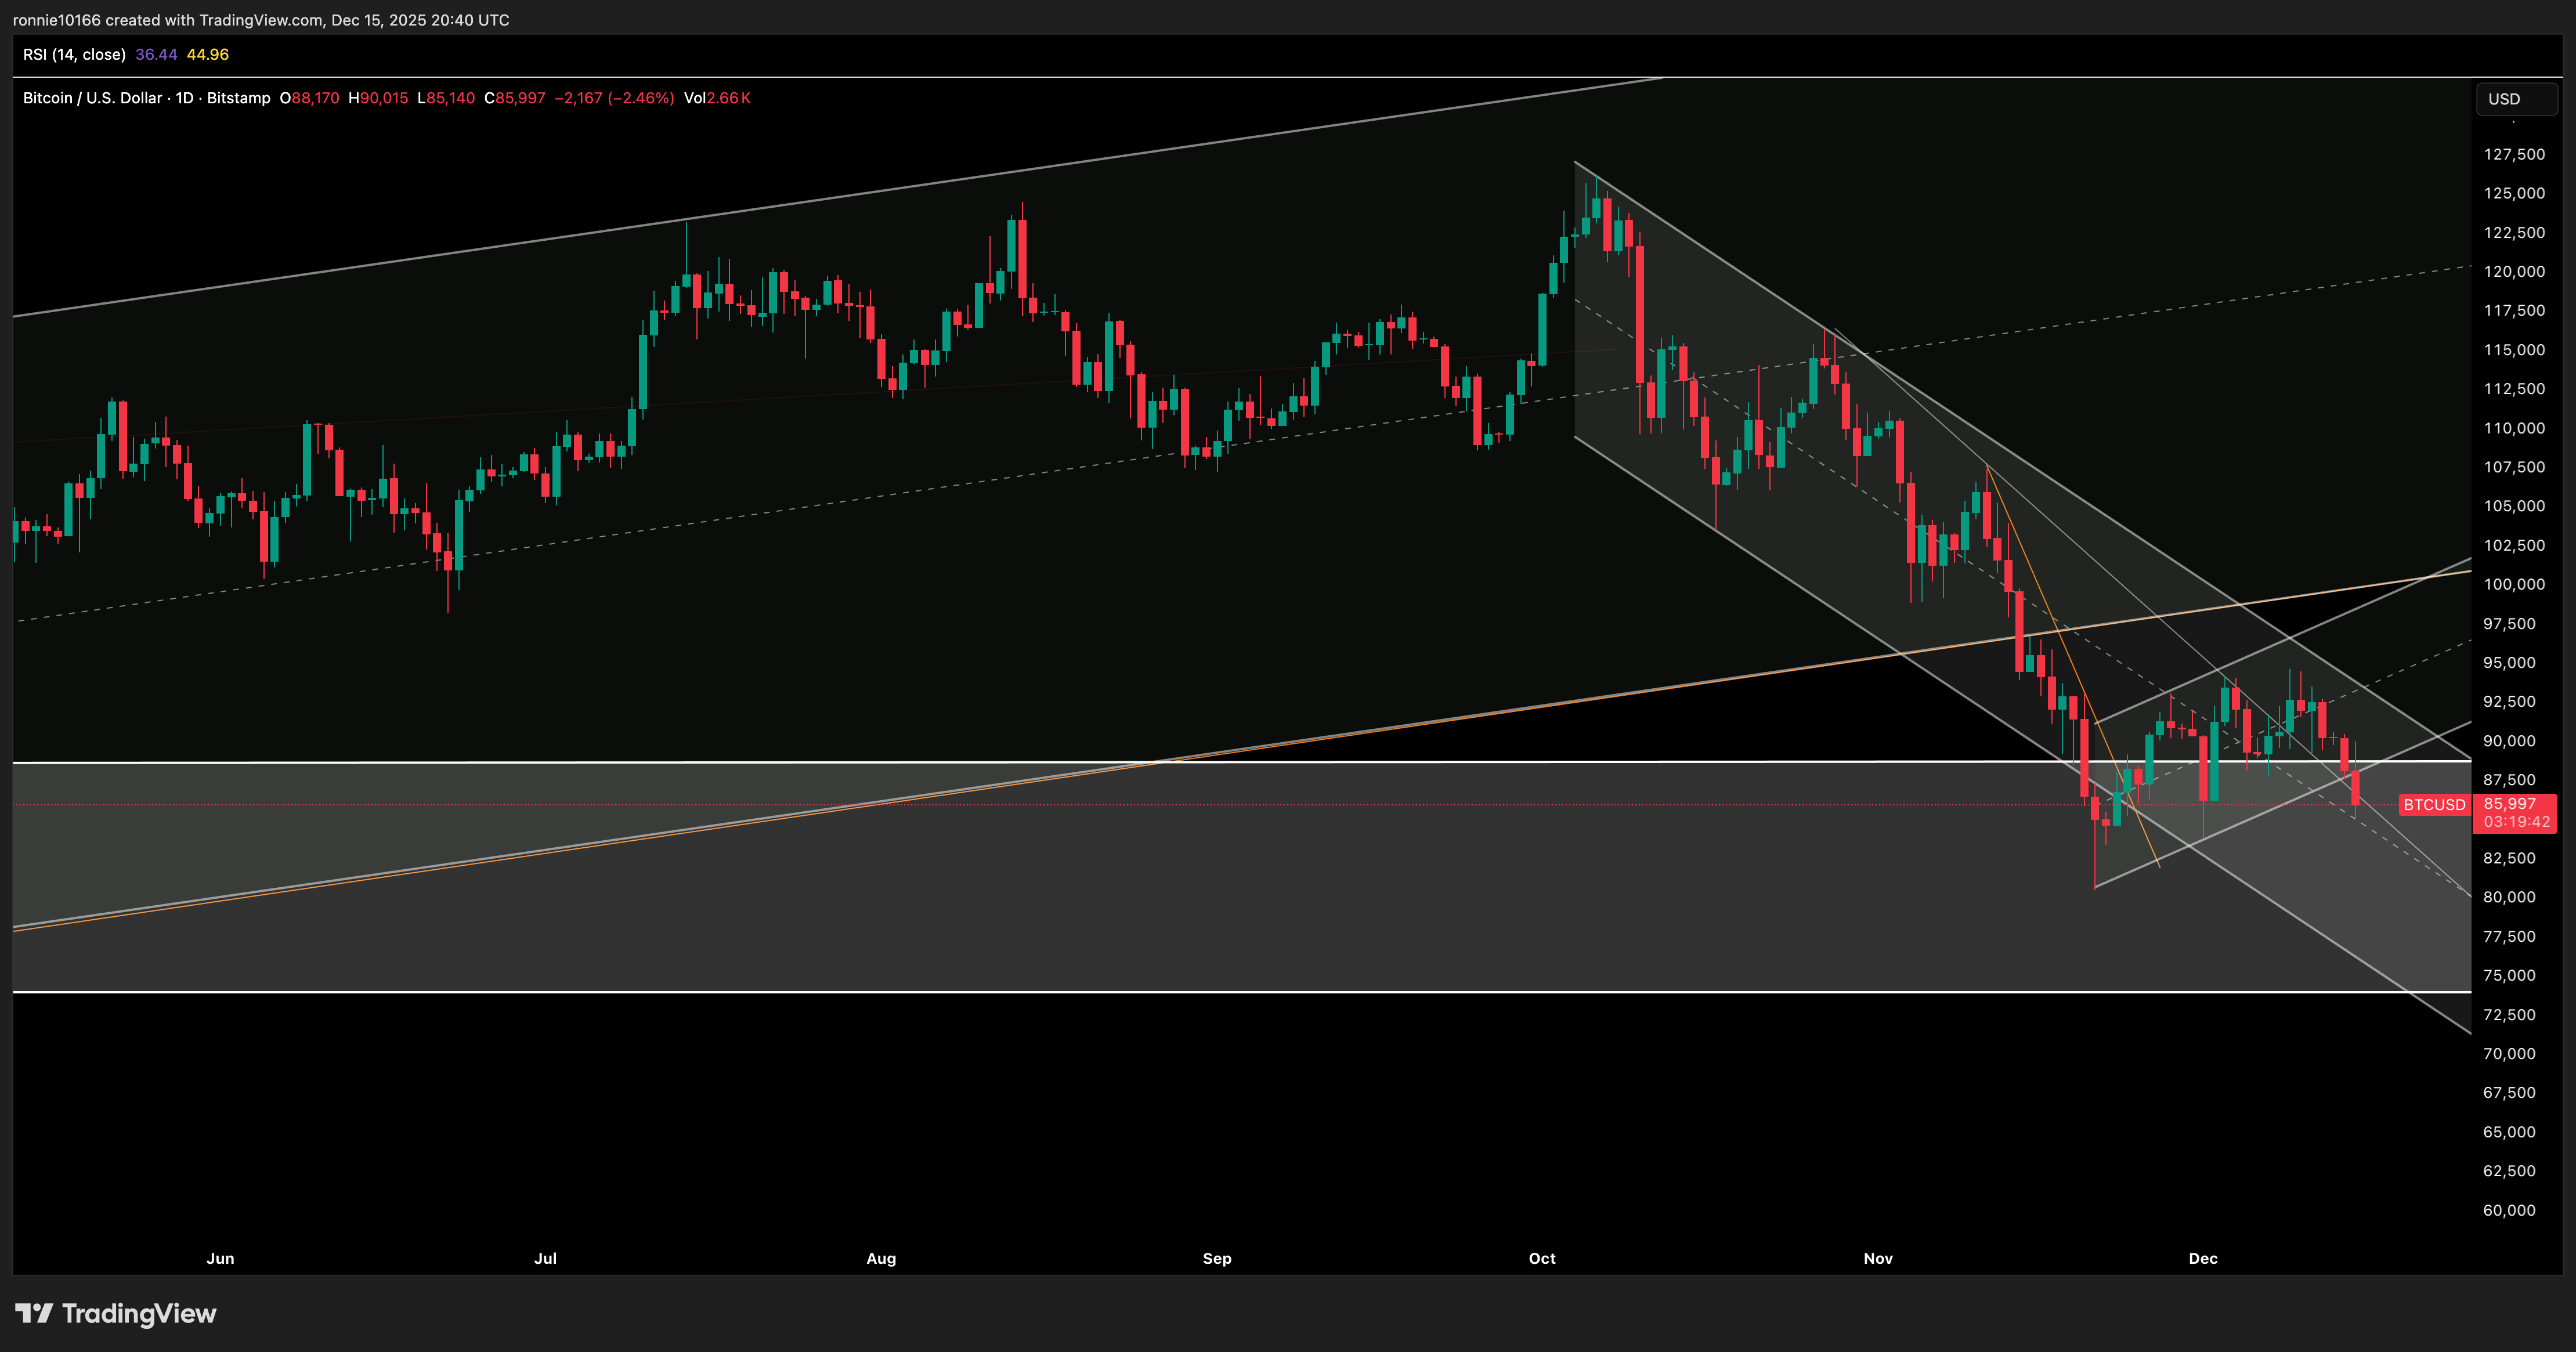
Task: Click the 85,997 current price label
Action: pyautogui.click(x=2510, y=804)
